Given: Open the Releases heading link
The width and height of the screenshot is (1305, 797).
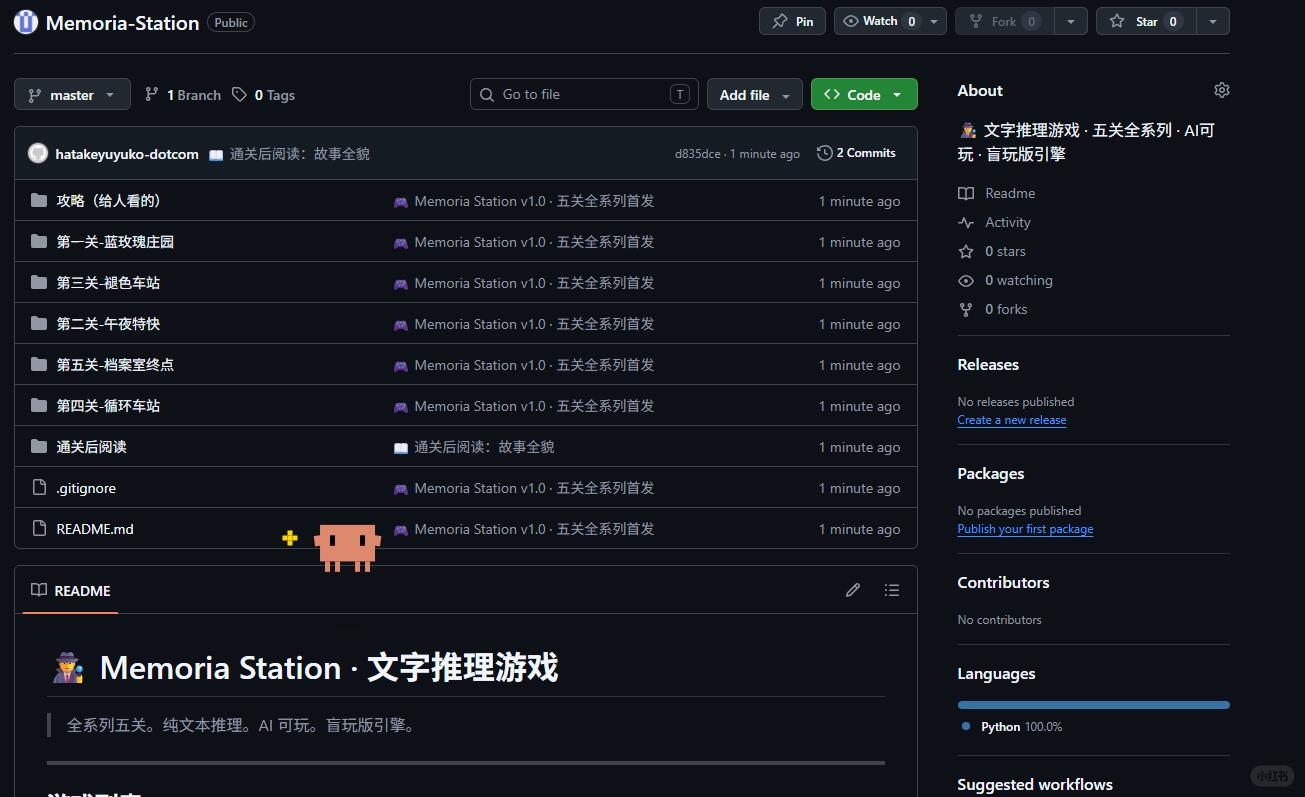Looking at the screenshot, I should [x=988, y=365].
